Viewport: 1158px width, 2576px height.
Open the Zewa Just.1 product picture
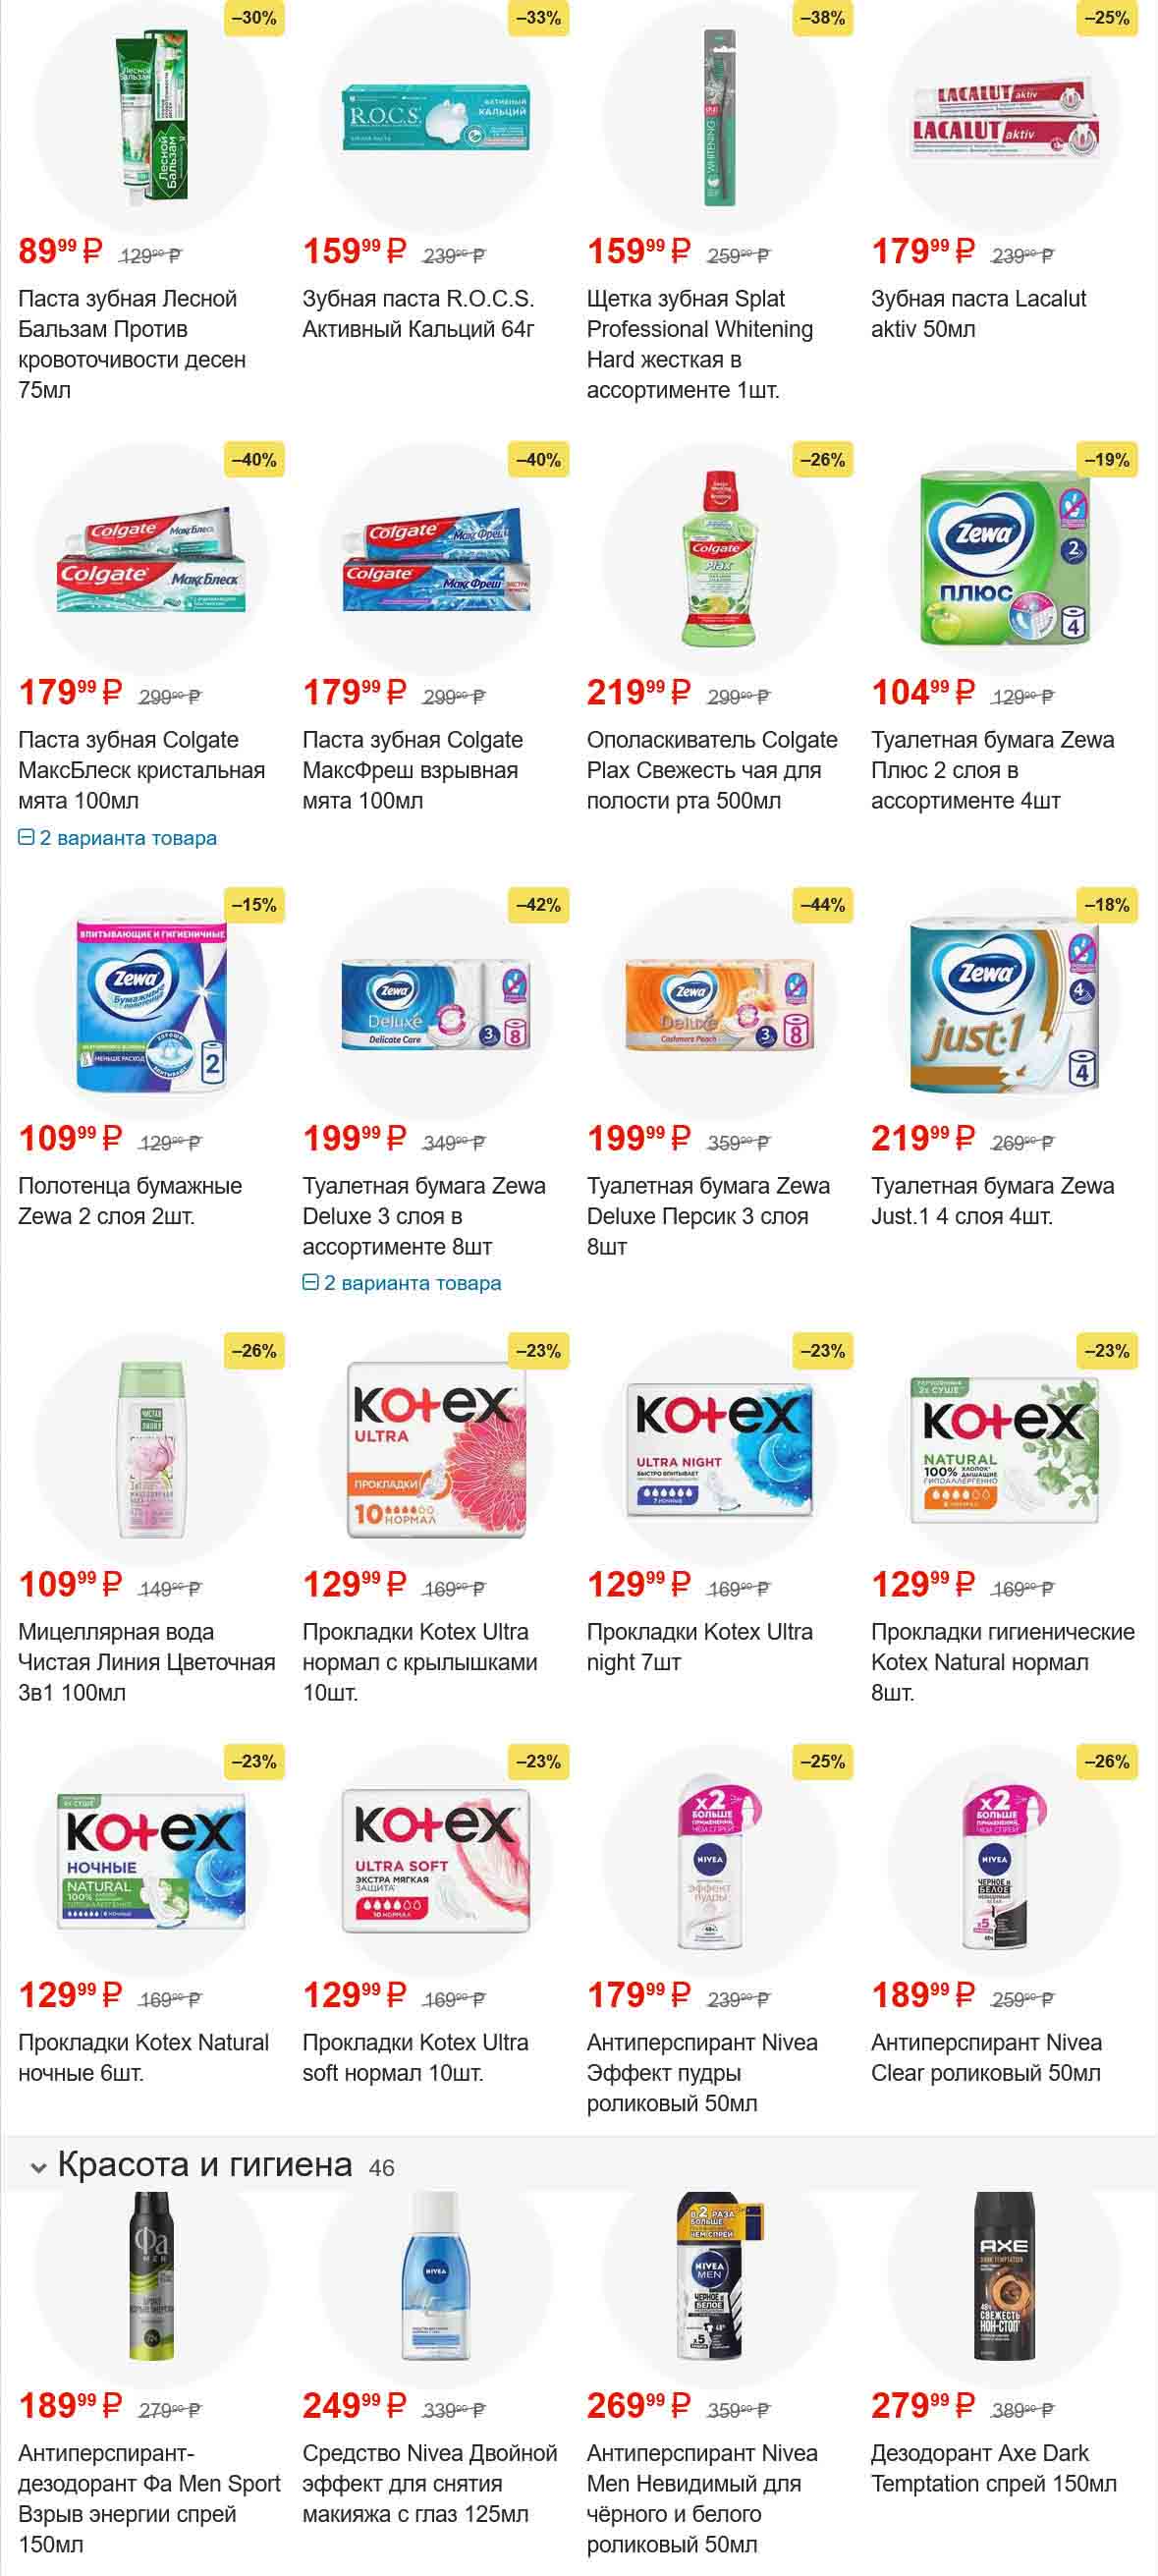coord(1004,1005)
